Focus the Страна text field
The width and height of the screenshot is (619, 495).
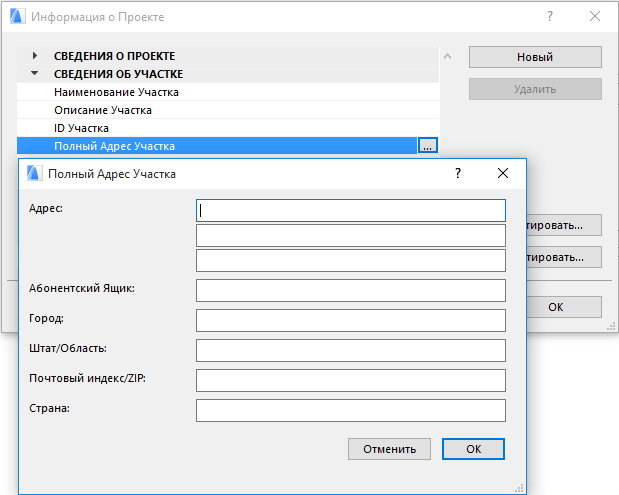coord(351,410)
